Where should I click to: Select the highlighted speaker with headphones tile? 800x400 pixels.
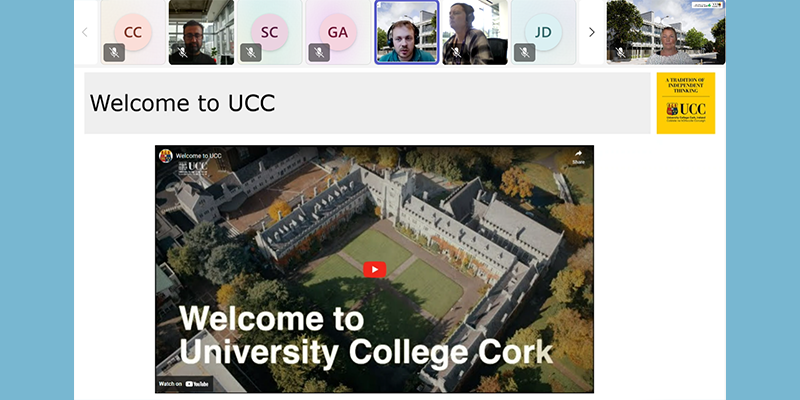(407, 32)
